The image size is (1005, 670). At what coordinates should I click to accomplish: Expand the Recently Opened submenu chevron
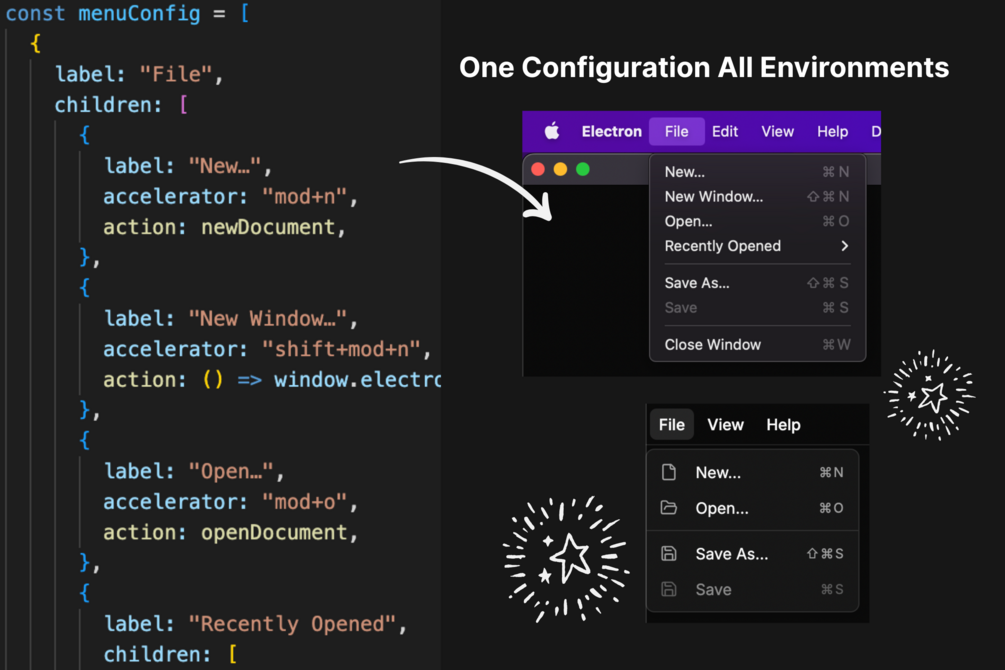[x=845, y=246]
